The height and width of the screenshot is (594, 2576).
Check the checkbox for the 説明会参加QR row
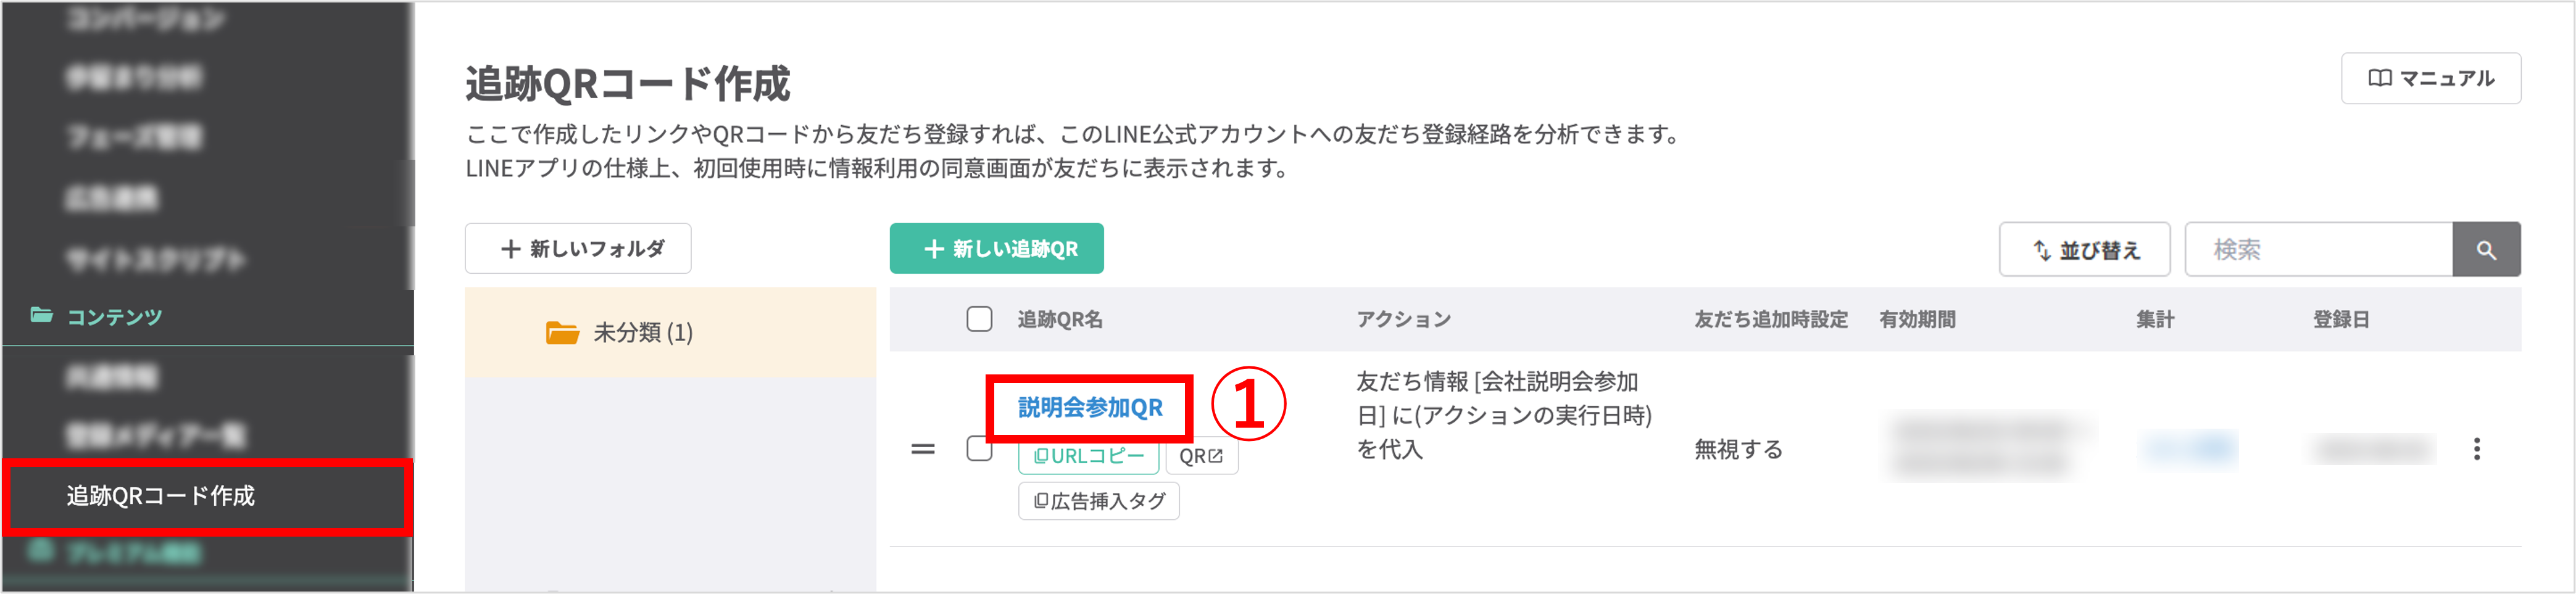tap(979, 449)
